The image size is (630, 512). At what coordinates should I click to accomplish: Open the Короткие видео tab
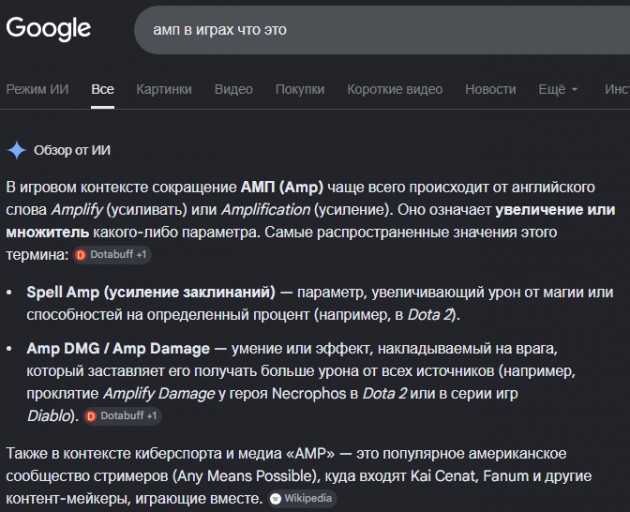click(395, 89)
